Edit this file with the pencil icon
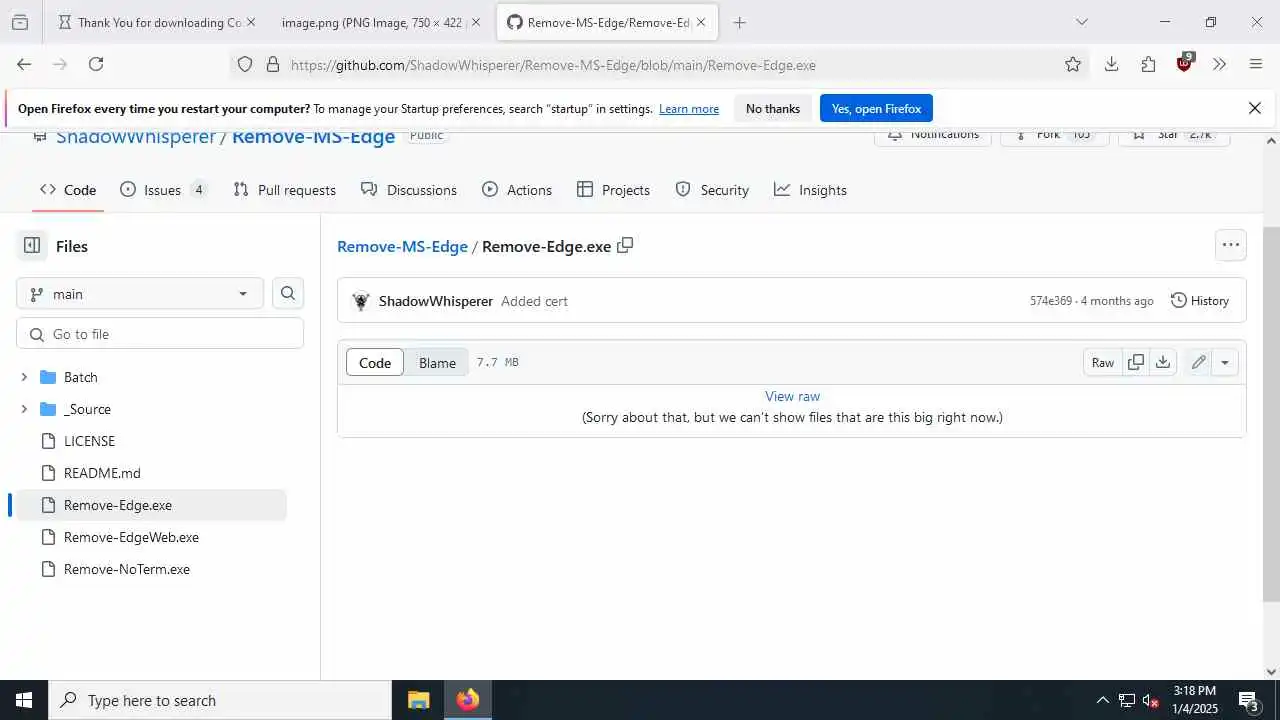 pos(1198,362)
